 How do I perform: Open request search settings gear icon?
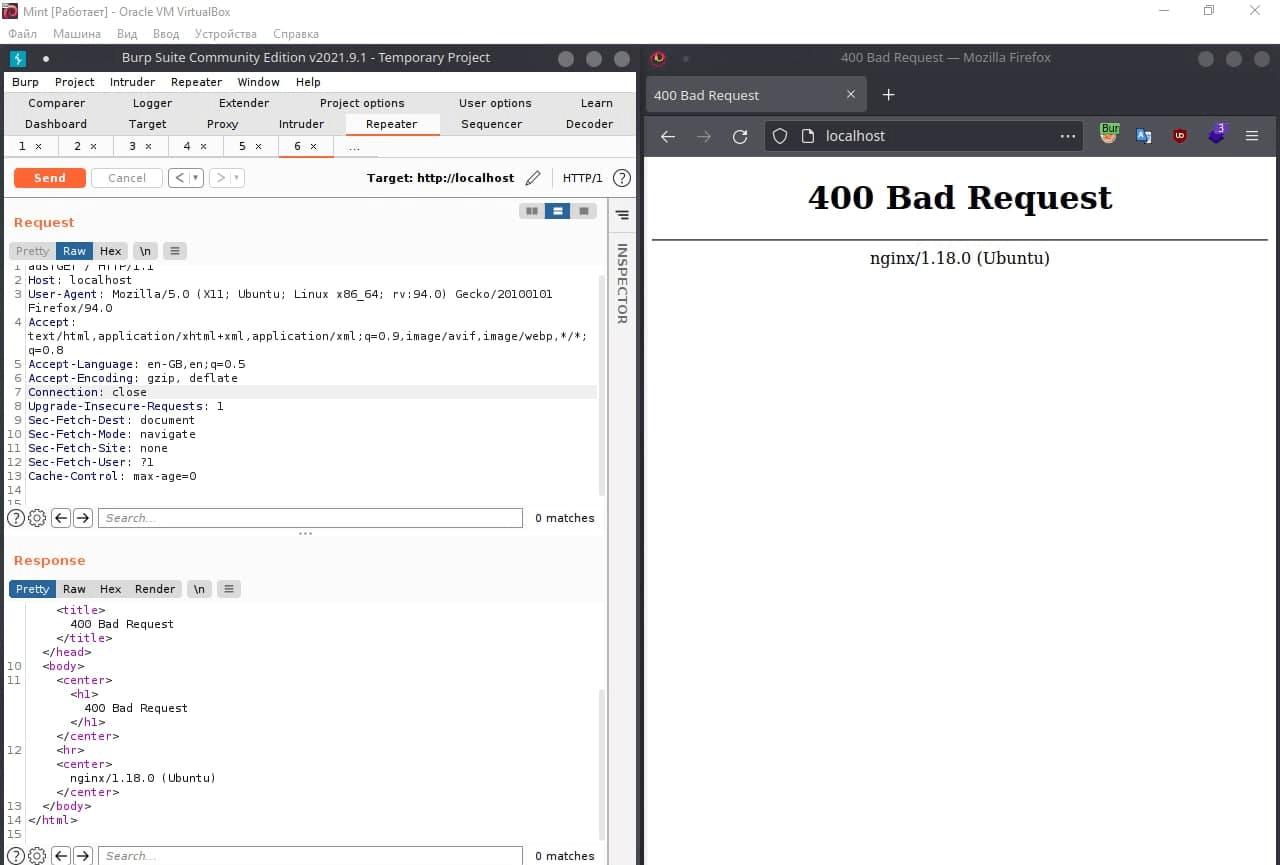pyautogui.click(x=37, y=518)
